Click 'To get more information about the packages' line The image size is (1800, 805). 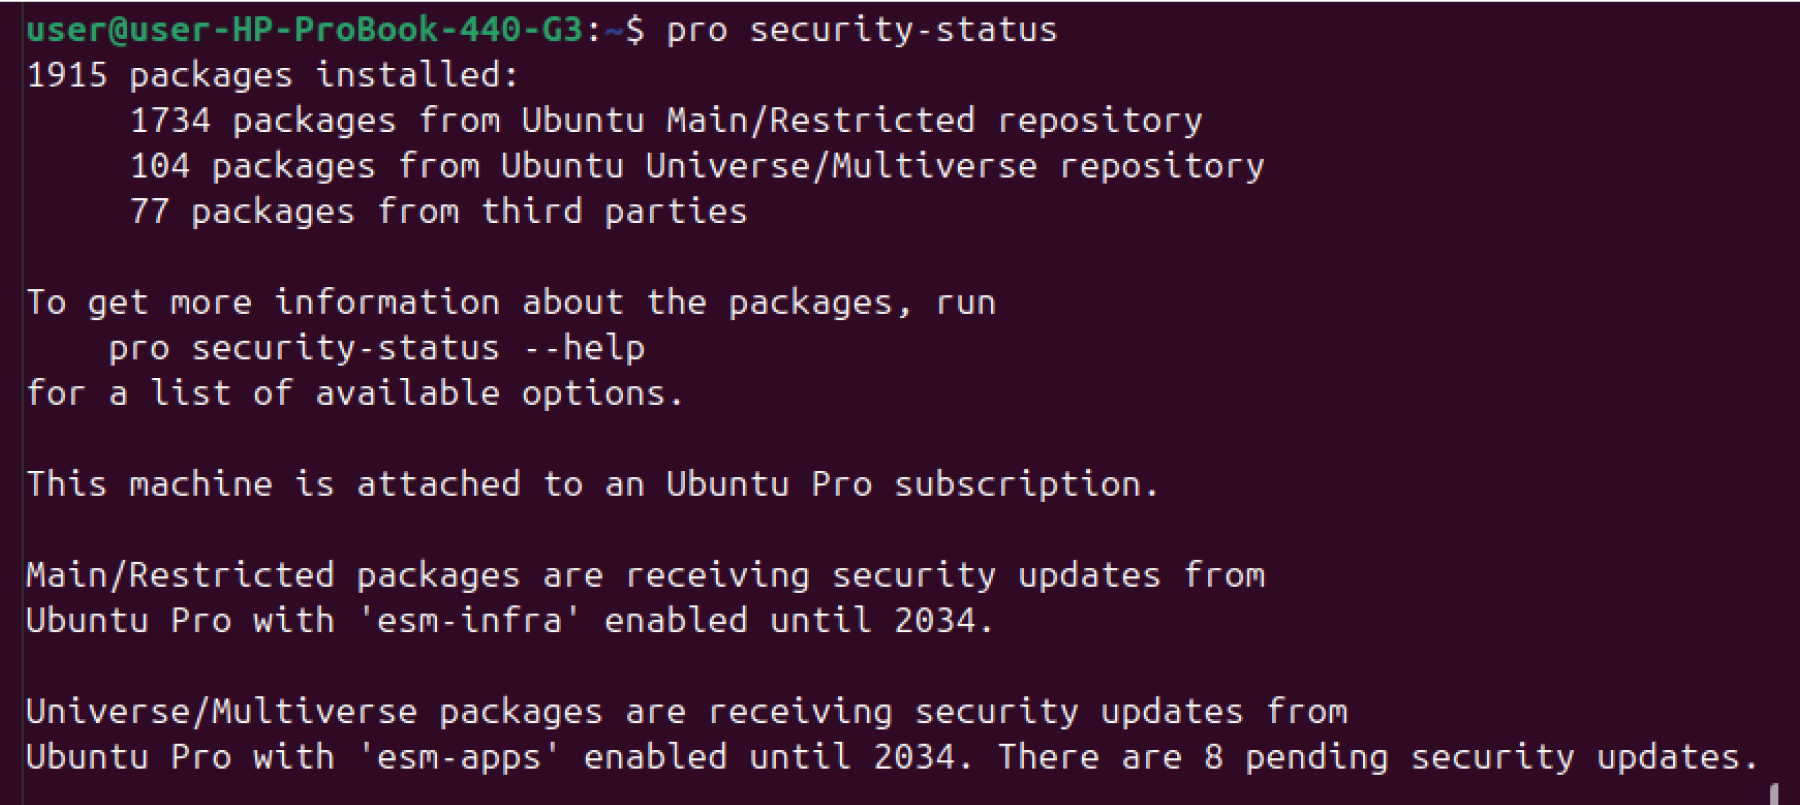[x=511, y=303]
